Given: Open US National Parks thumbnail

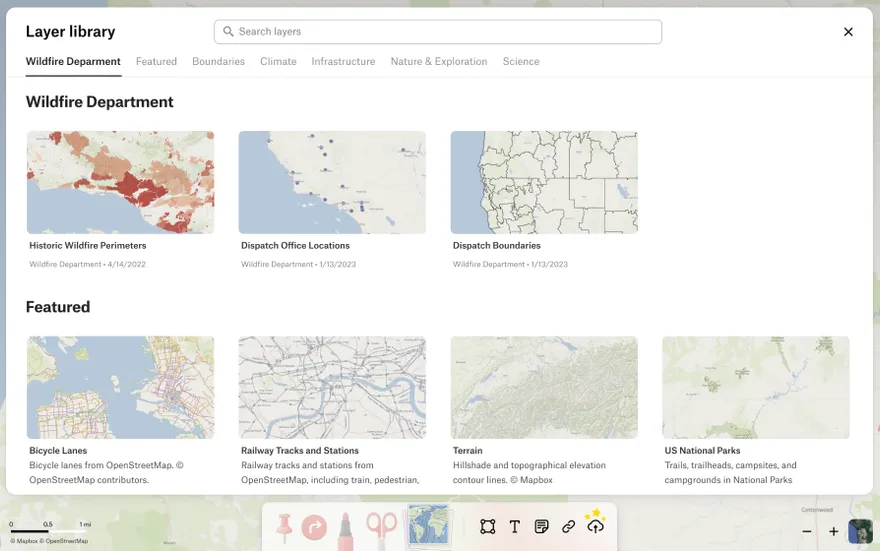Looking at the screenshot, I should [x=755, y=387].
